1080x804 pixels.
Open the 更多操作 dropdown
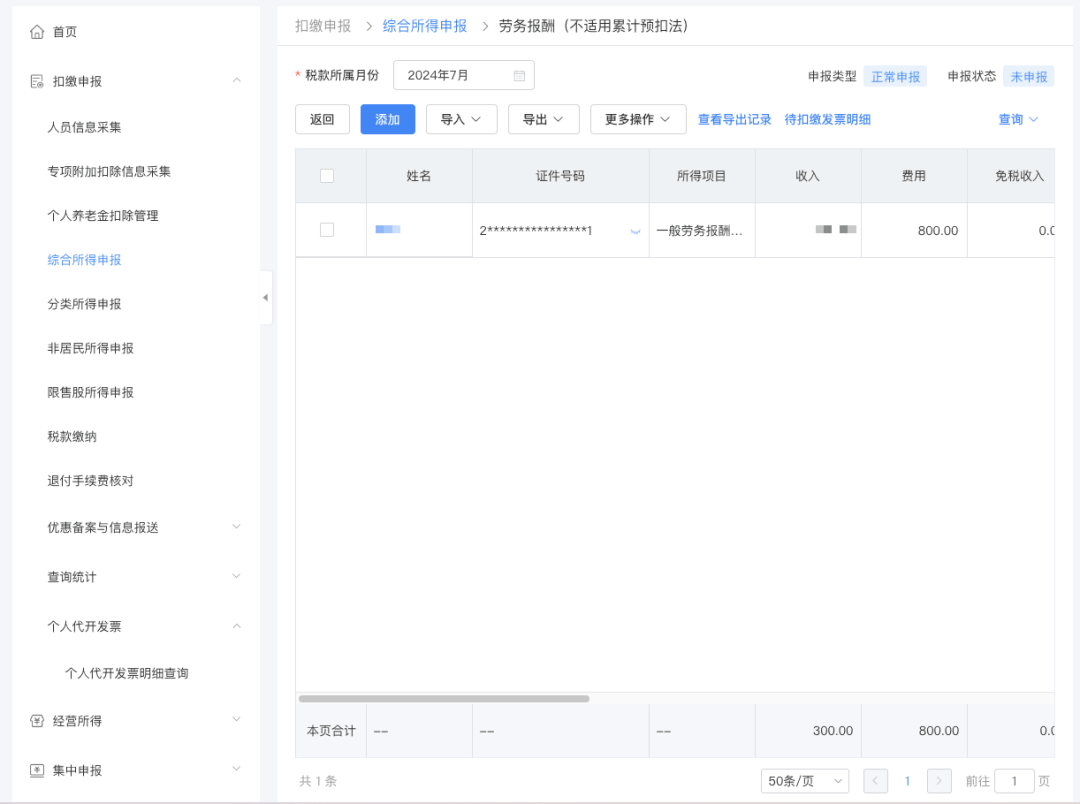(637, 119)
